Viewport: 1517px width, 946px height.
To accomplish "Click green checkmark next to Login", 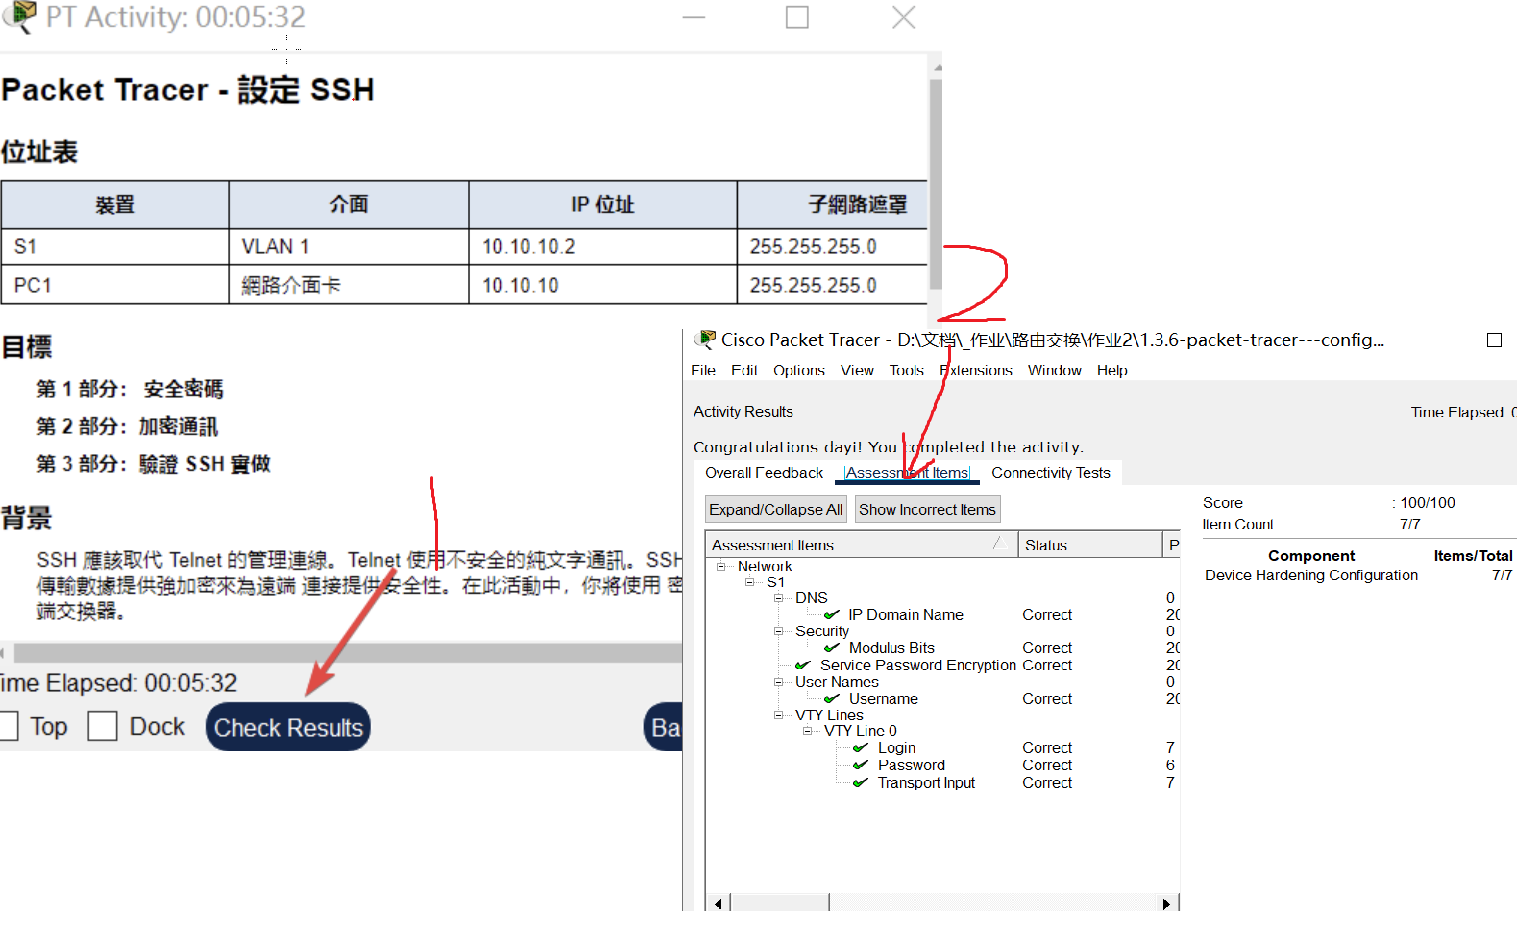I will (x=860, y=748).
